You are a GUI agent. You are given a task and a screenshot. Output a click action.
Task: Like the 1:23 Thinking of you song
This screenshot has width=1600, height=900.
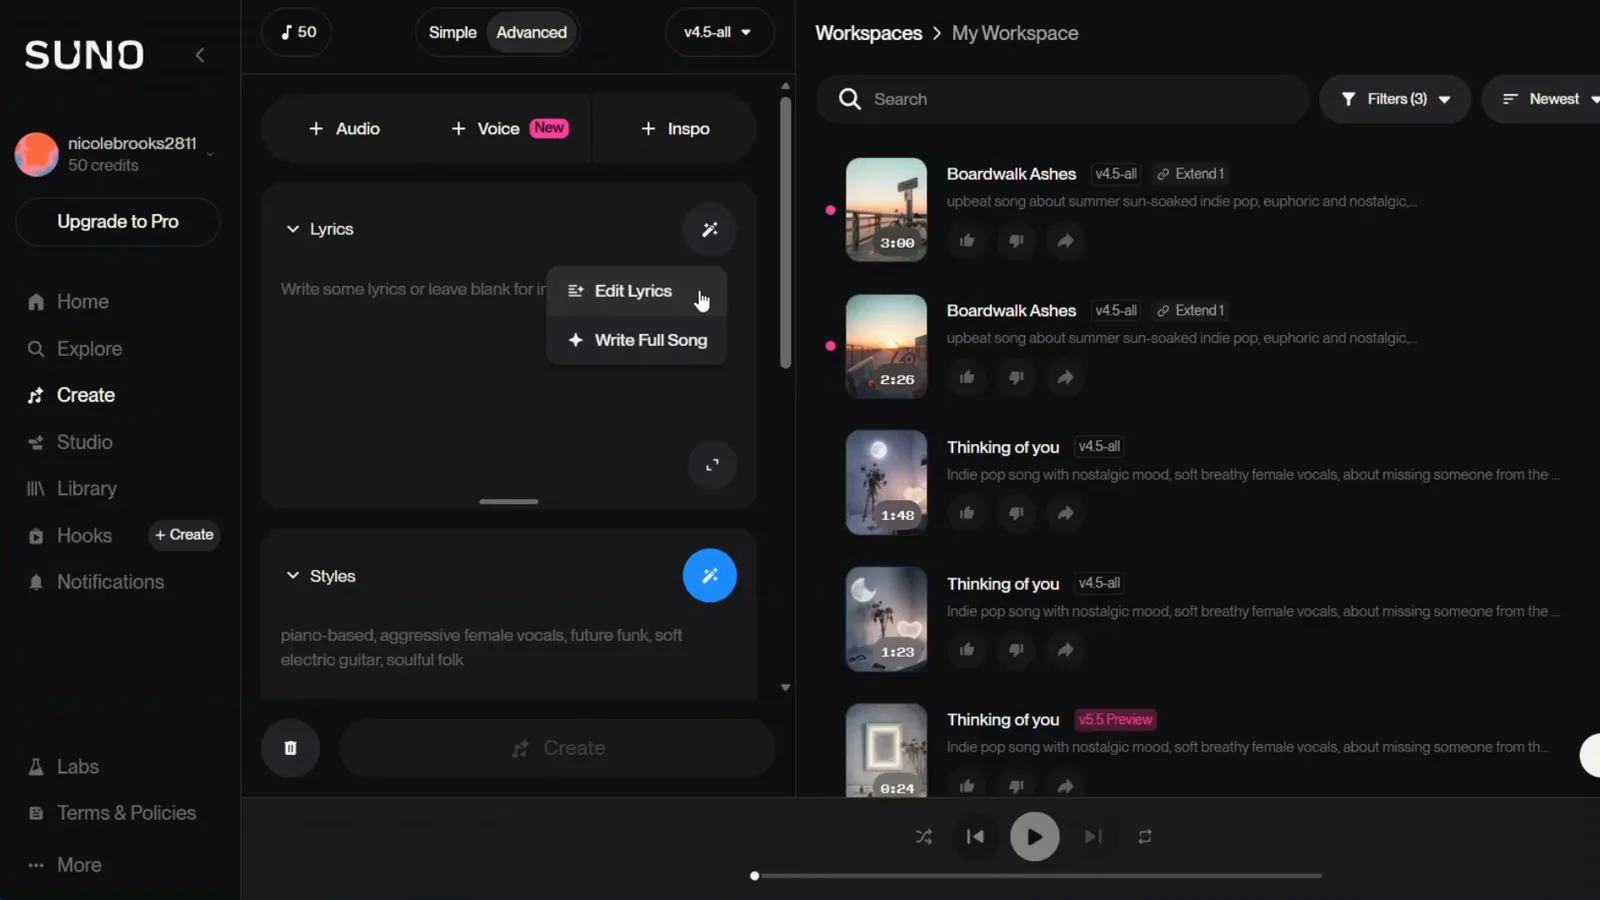(x=967, y=650)
